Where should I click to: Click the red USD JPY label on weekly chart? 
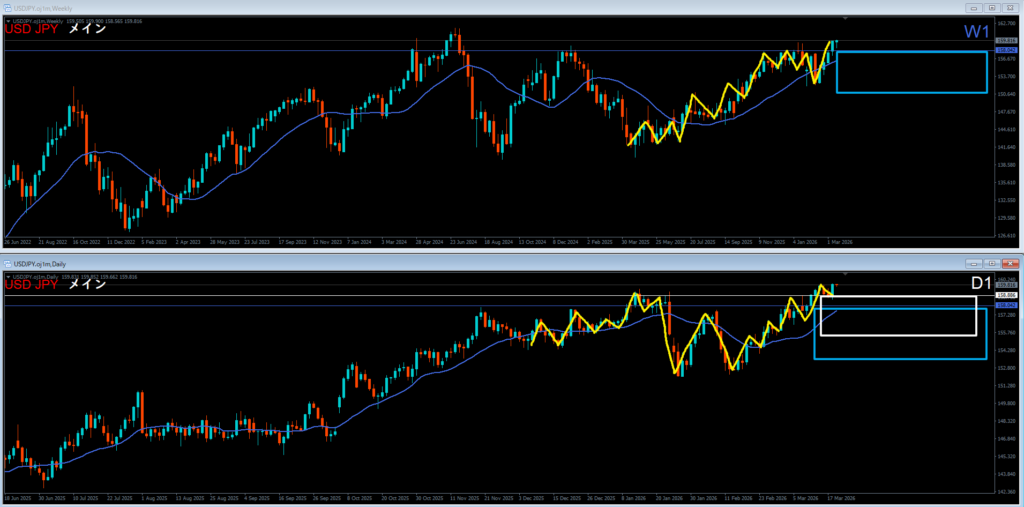click(x=32, y=30)
